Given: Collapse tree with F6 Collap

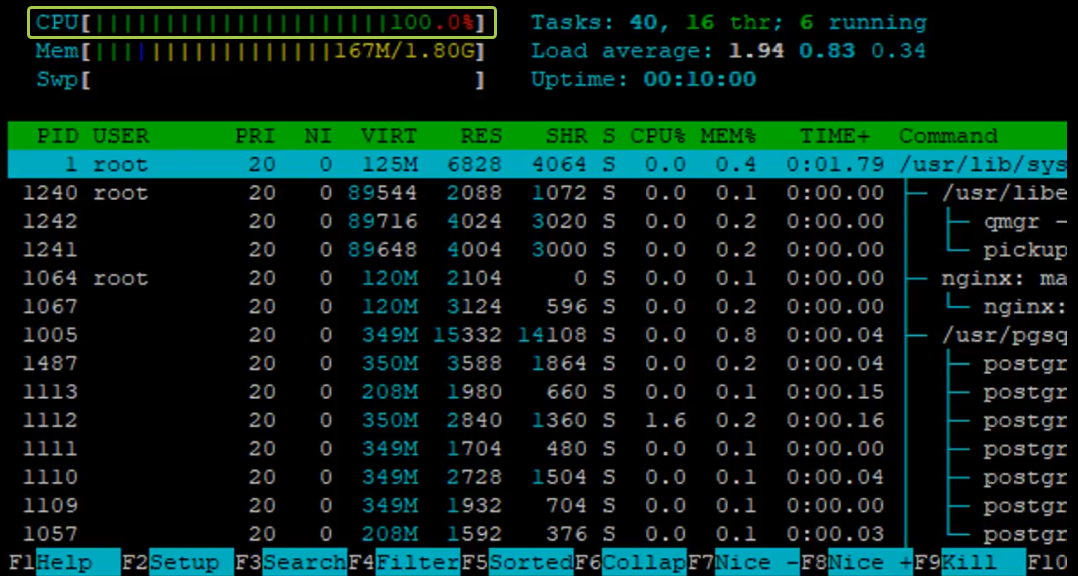Looking at the screenshot, I should [x=630, y=563].
